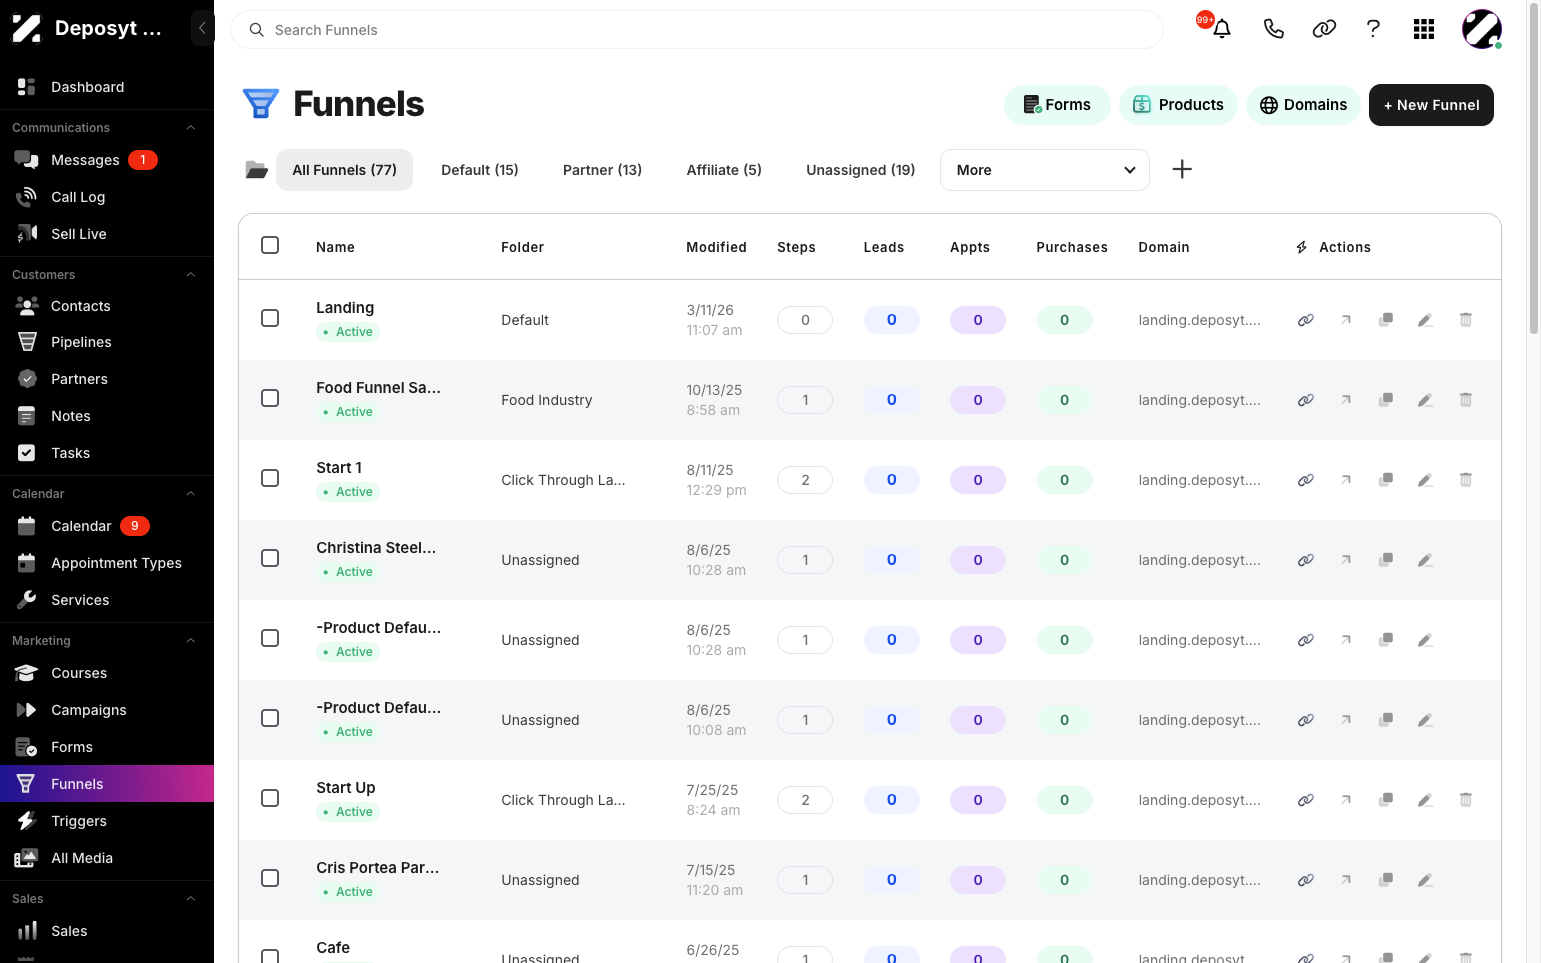Toggle select-all funnels checkbox

(x=270, y=245)
